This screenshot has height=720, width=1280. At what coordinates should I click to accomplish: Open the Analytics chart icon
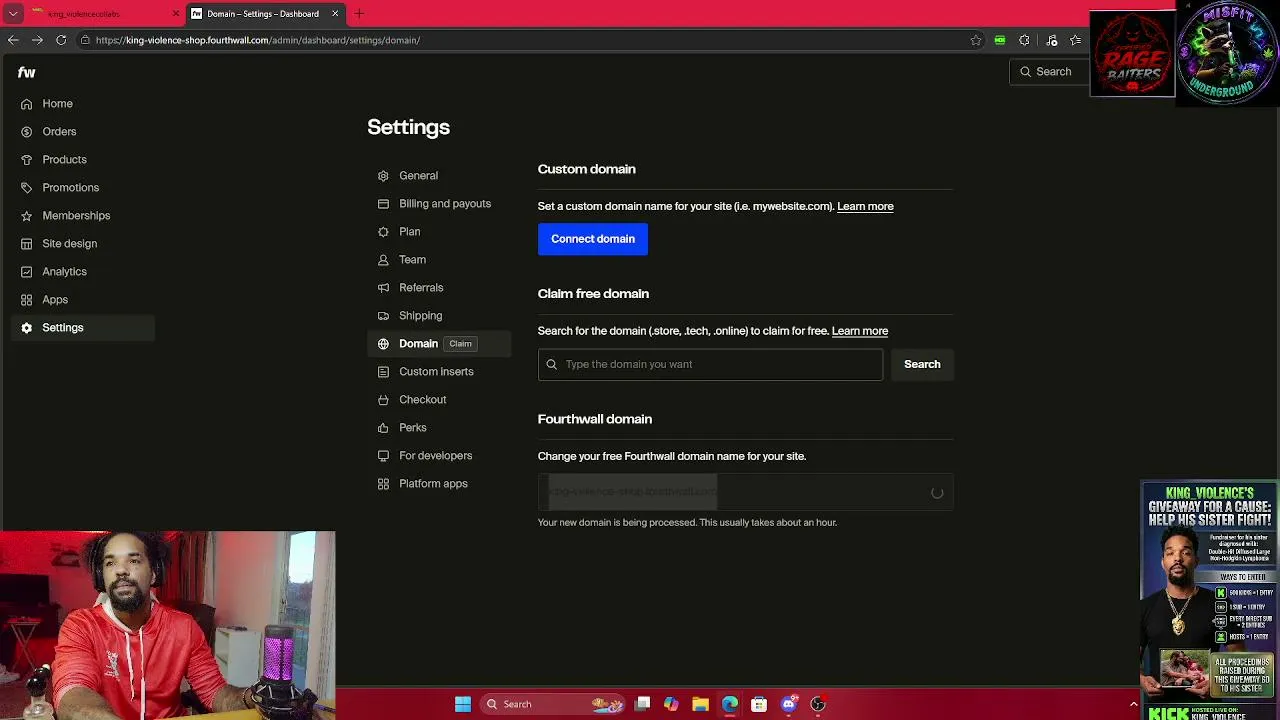pos(26,272)
